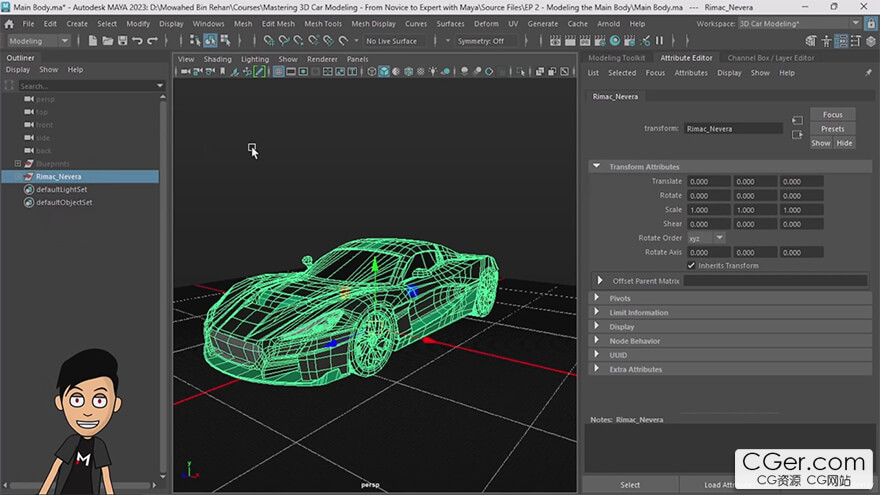Enable snap to points magnet icon
Image resolution: width=880 pixels, height=495 pixels.
coord(299,41)
